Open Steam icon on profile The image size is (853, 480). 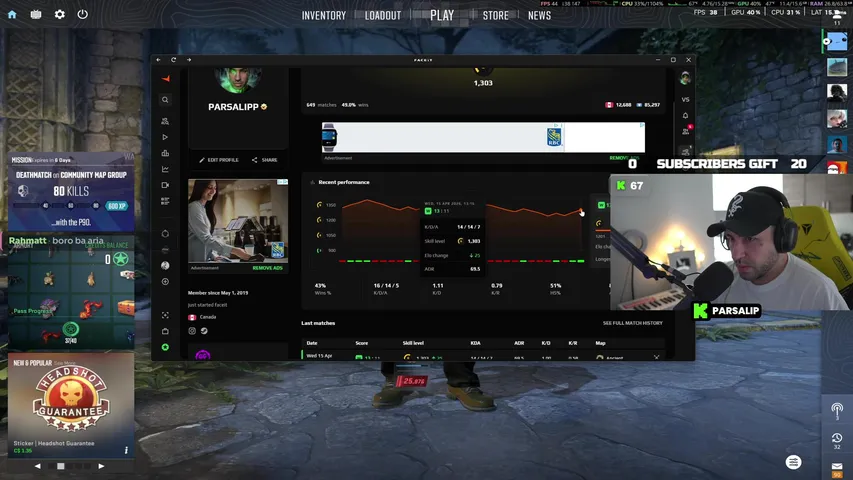pyautogui.click(x=204, y=331)
